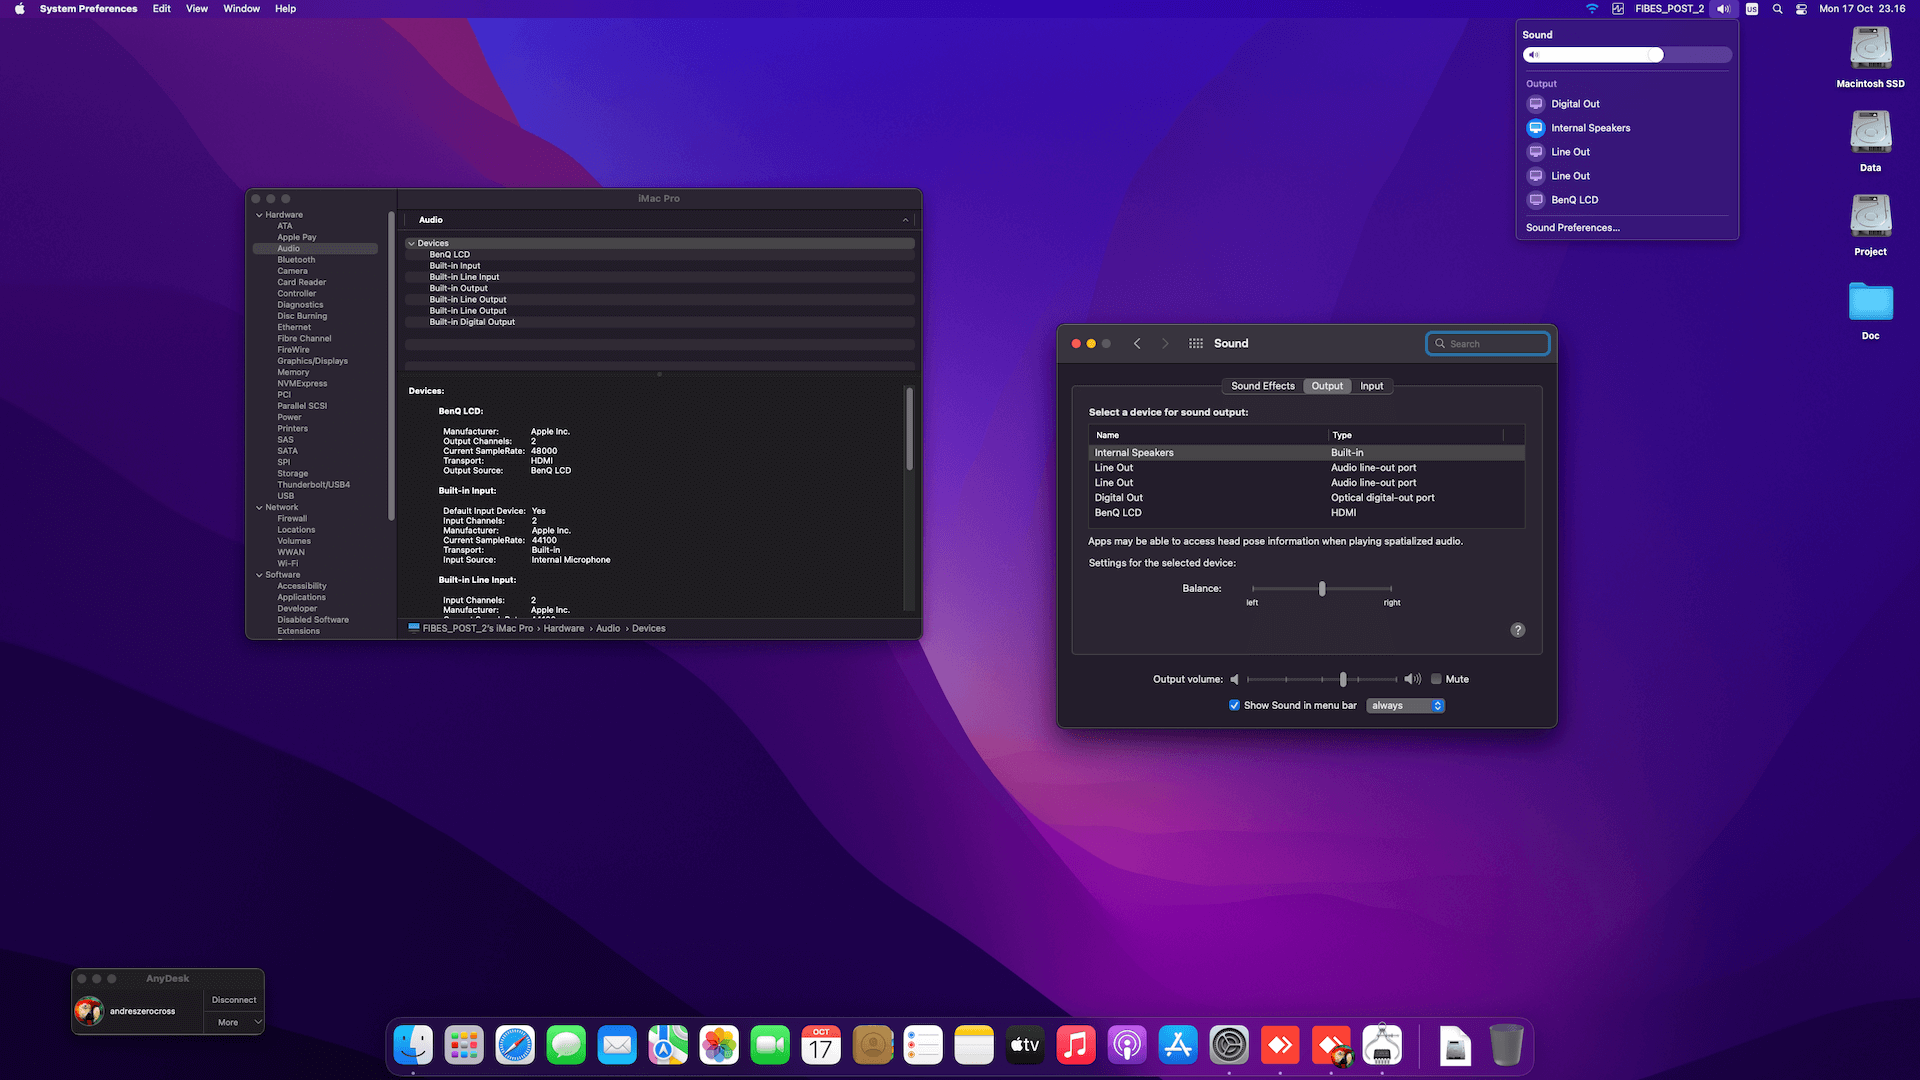Uncheck Show Sound in menu bar
1920x1080 pixels.
(x=1234, y=705)
